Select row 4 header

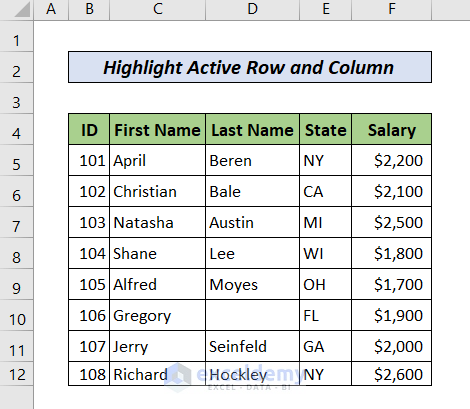click(16, 129)
